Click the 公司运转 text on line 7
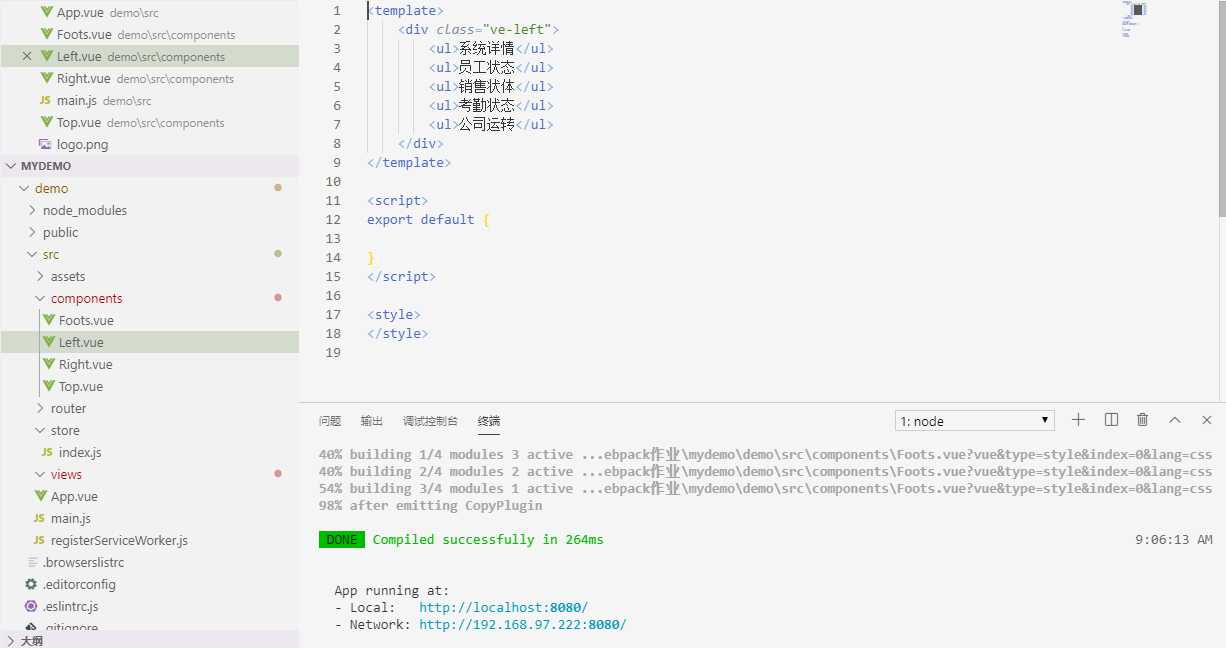This screenshot has width=1226, height=648. coord(487,124)
